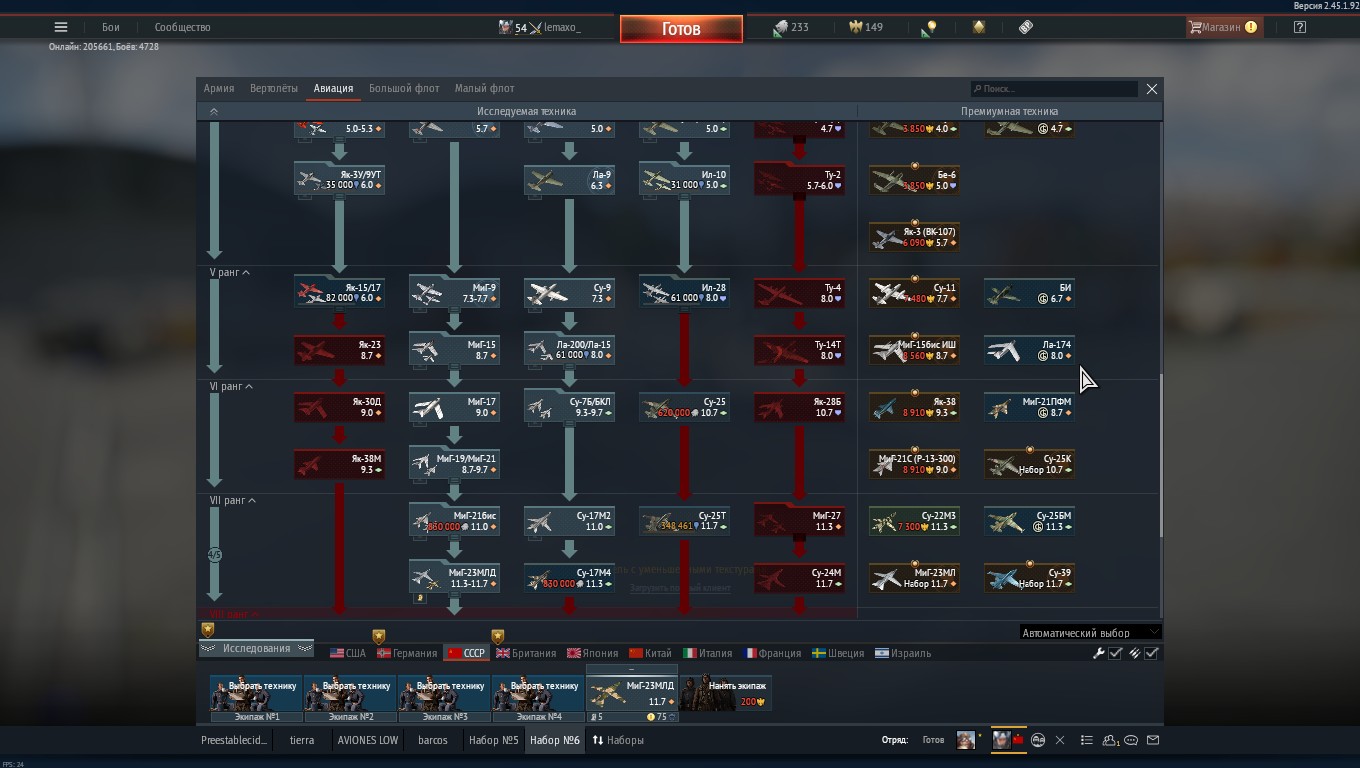Screen dimensions: 1360x768
Task: Open player profile lemaxo_ avatar
Action: click(x=506, y=27)
